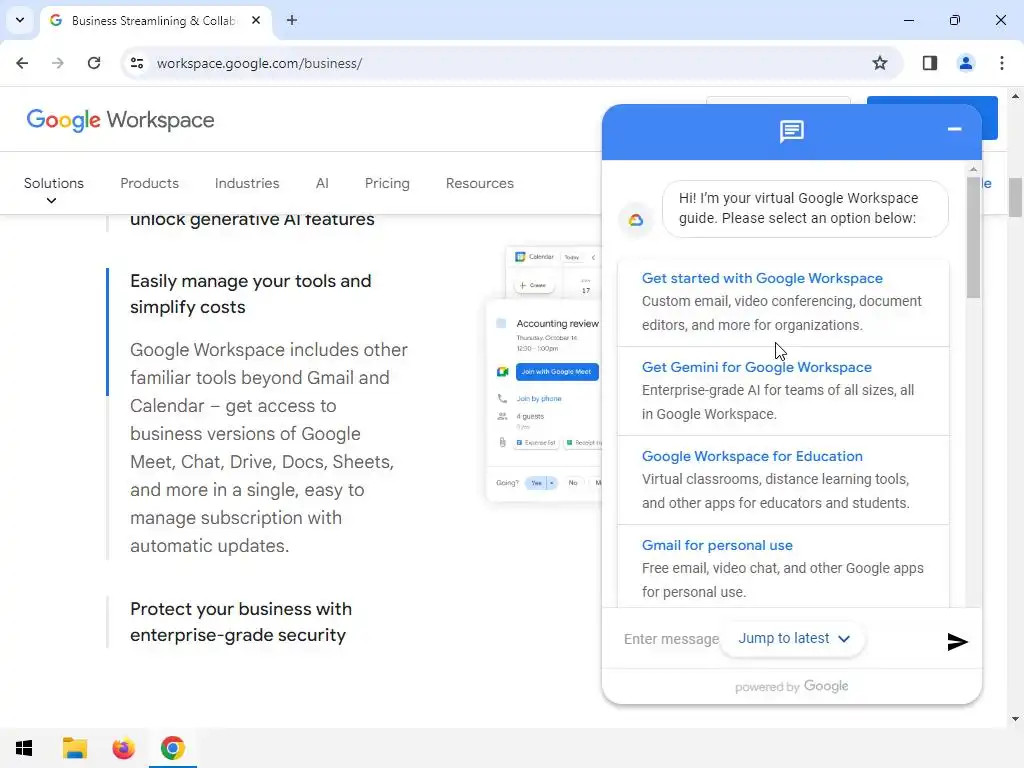Minimize the chat widget
The width and height of the screenshot is (1024, 768).
tap(954, 129)
